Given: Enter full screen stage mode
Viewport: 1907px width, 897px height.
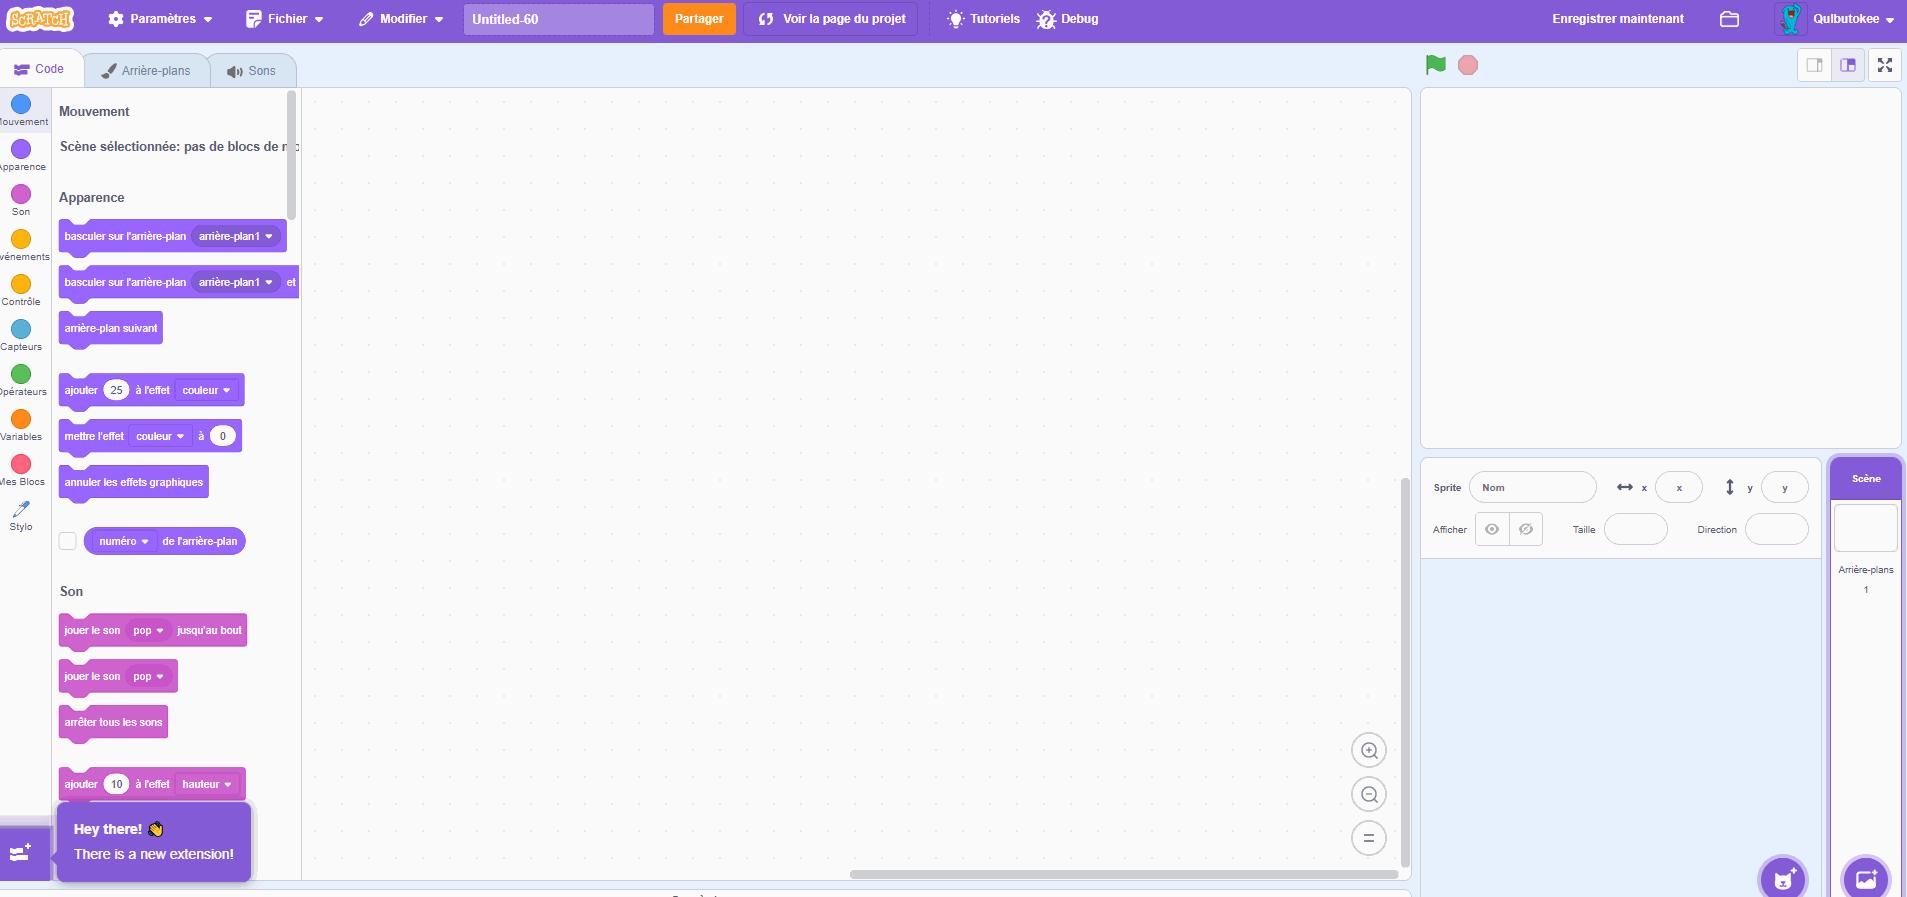Looking at the screenshot, I should 1884,65.
